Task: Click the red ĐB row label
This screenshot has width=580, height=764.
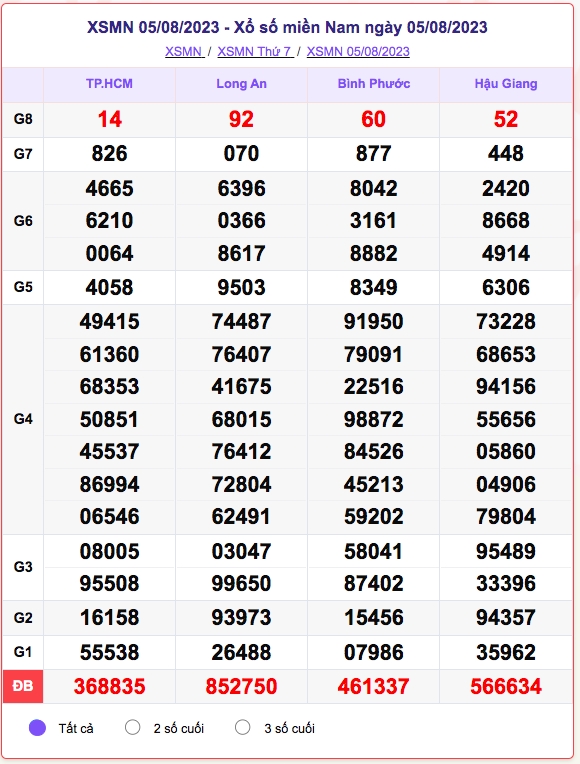Action: [x=23, y=686]
